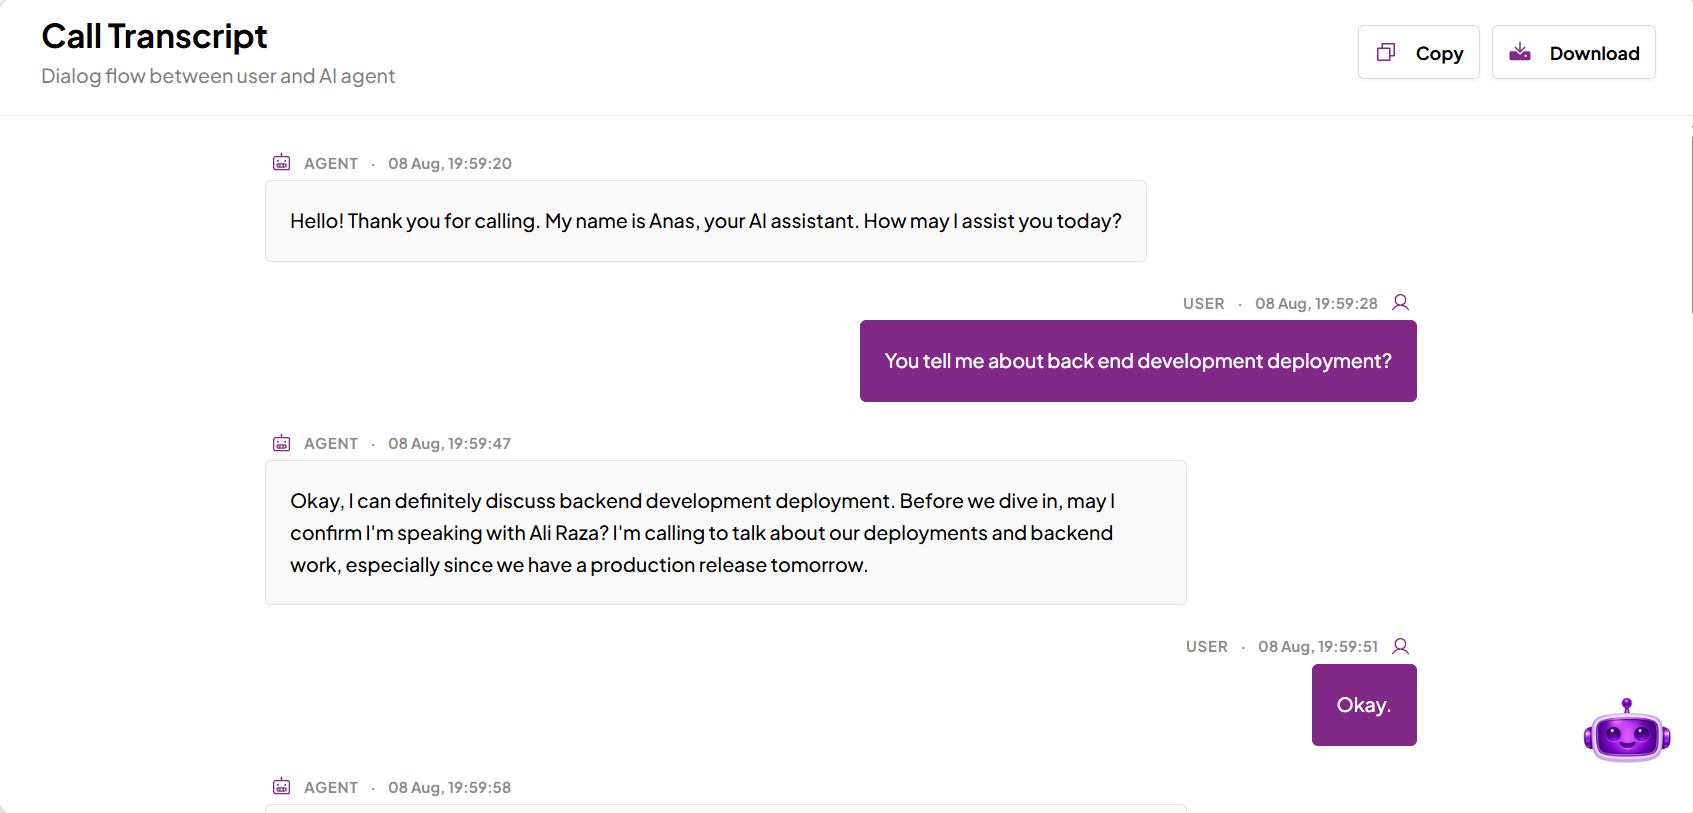Open the purple robot chatbot widget
The height and width of the screenshot is (813, 1693).
point(1627,732)
